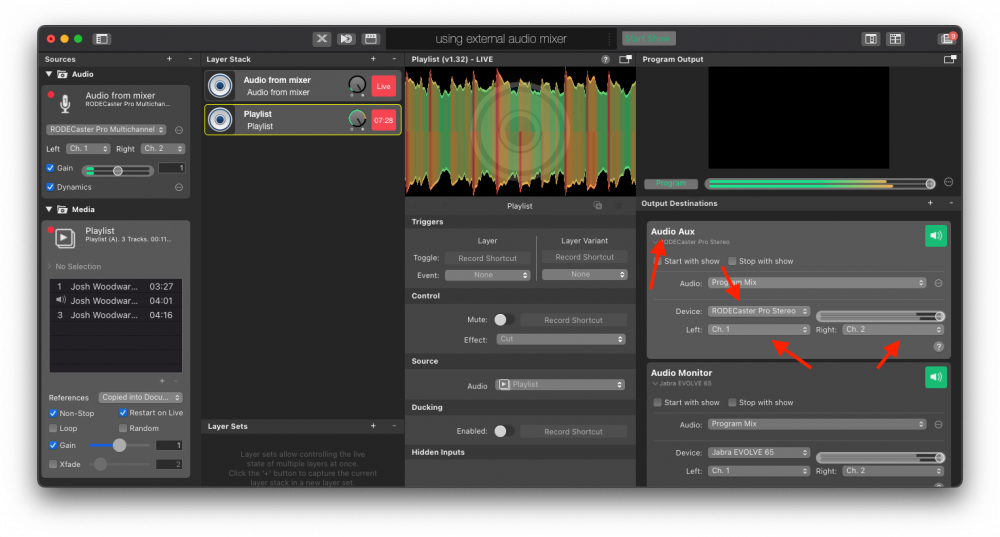
Task: Check Start with show in Audio Monitor
Action: (x=657, y=402)
